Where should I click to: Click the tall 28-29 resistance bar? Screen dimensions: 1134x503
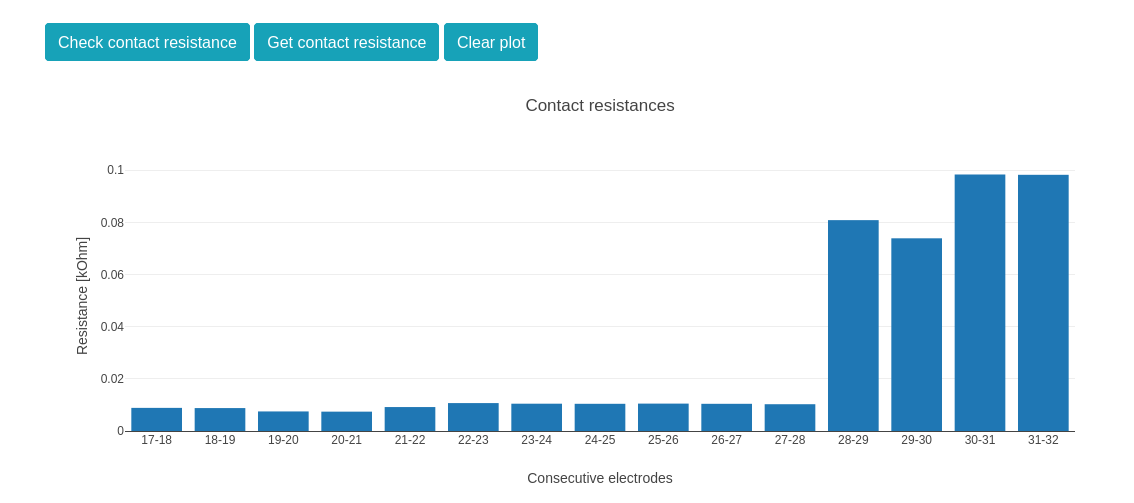[x=853, y=326]
